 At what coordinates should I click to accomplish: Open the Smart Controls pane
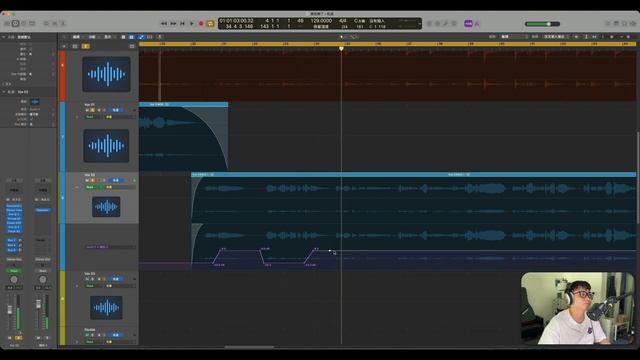coord(46,24)
